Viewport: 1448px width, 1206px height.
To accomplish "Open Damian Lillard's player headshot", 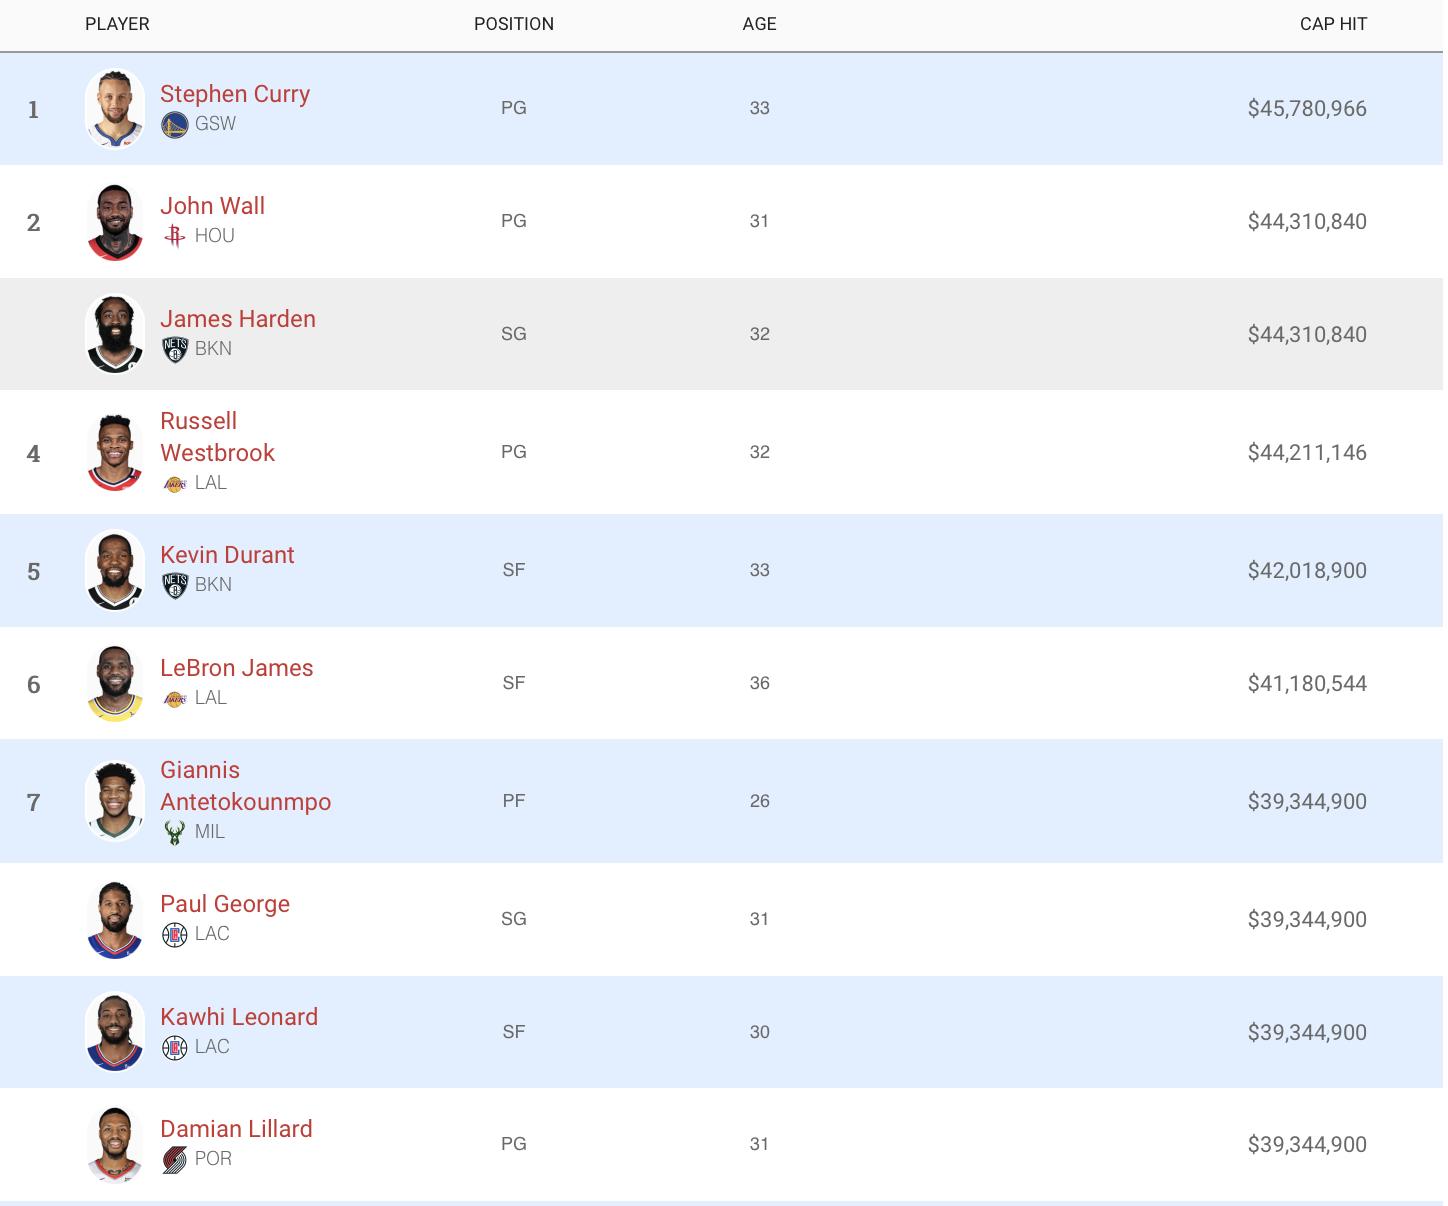I will pos(115,1144).
